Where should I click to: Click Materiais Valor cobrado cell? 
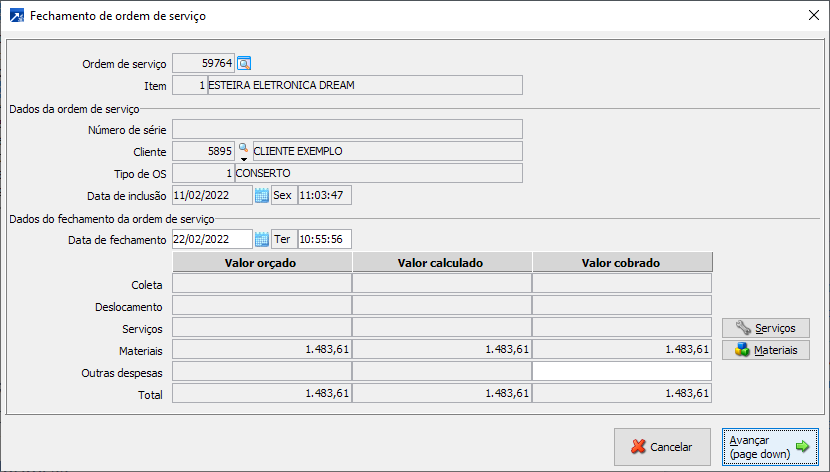(622, 350)
